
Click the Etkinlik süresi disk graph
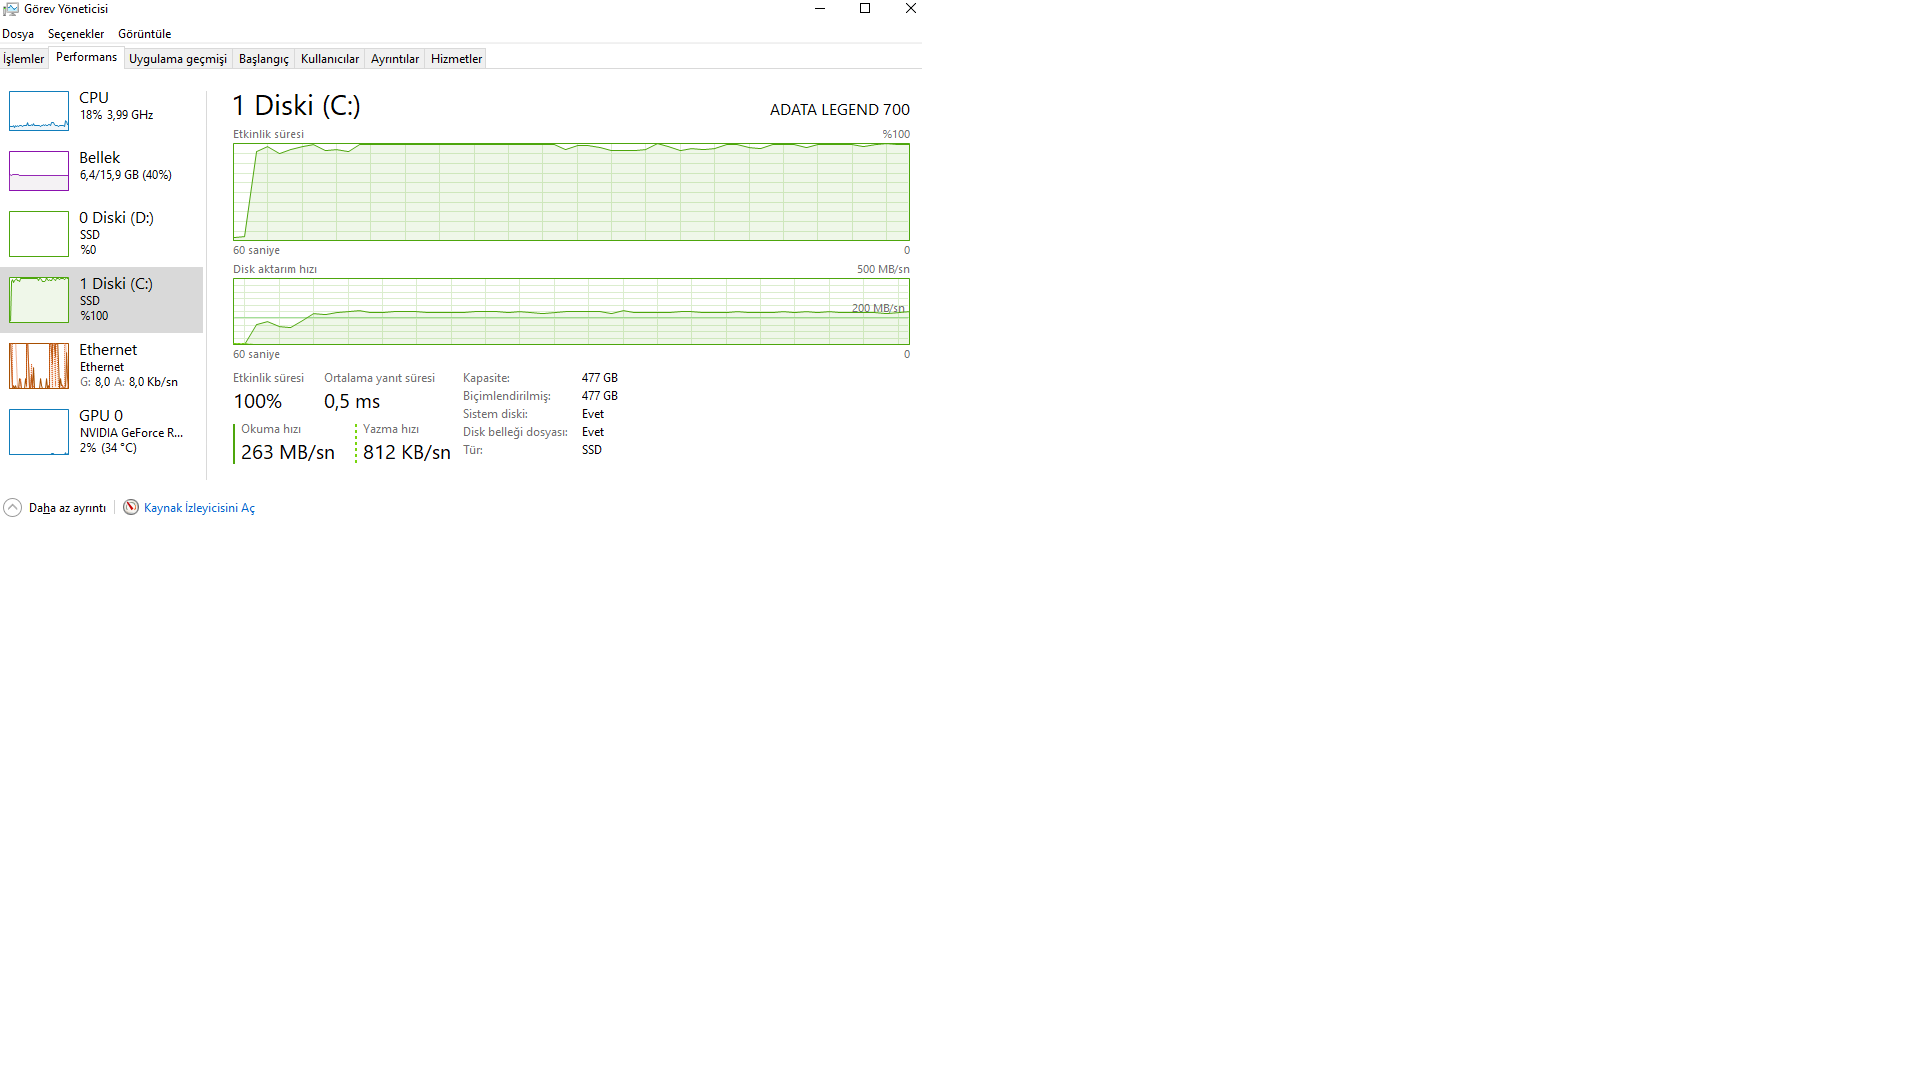tap(571, 192)
